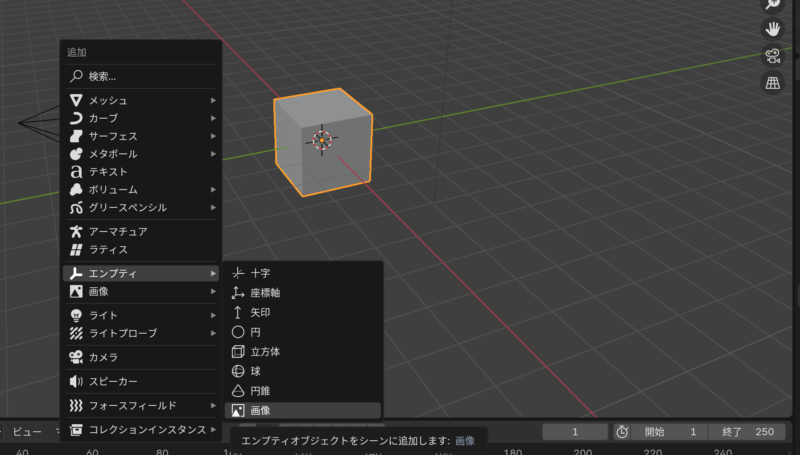The width and height of the screenshot is (800, 455).
Task: Click the pan view hand icon
Action: pyautogui.click(x=772, y=29)
